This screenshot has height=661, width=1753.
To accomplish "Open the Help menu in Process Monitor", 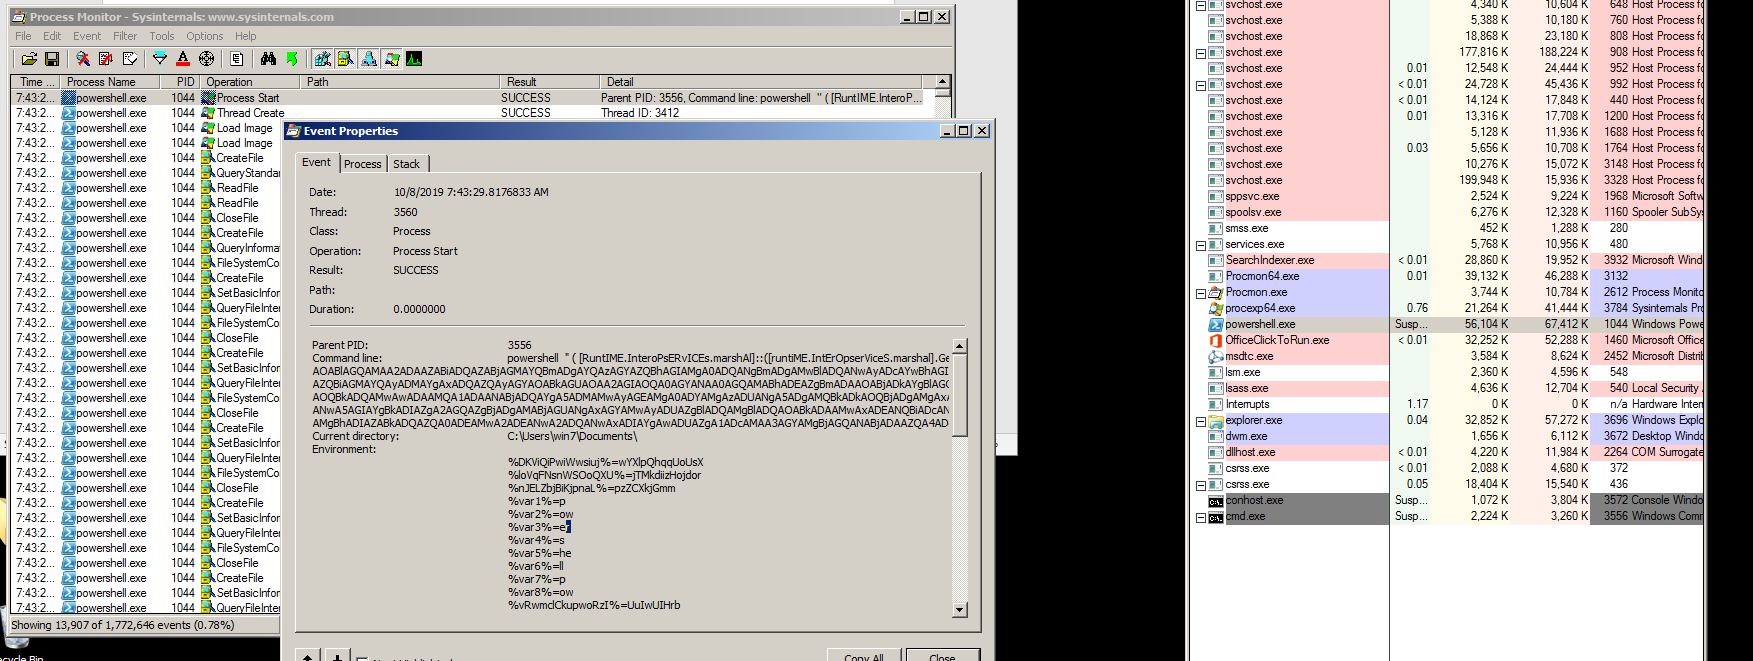I will point(246,36).
